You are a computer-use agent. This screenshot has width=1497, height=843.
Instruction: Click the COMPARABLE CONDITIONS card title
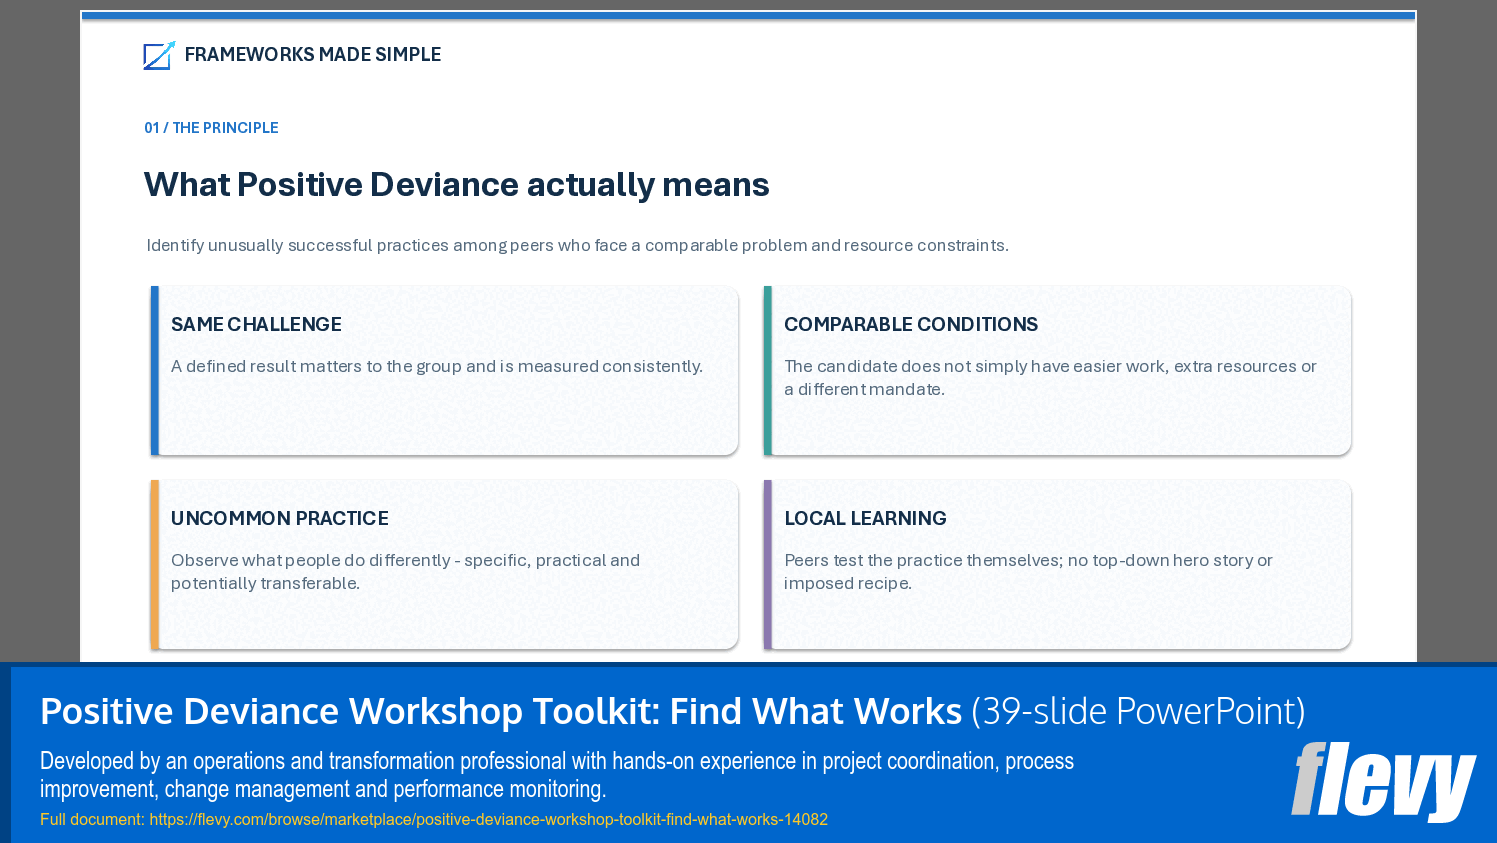pos(911,324)
